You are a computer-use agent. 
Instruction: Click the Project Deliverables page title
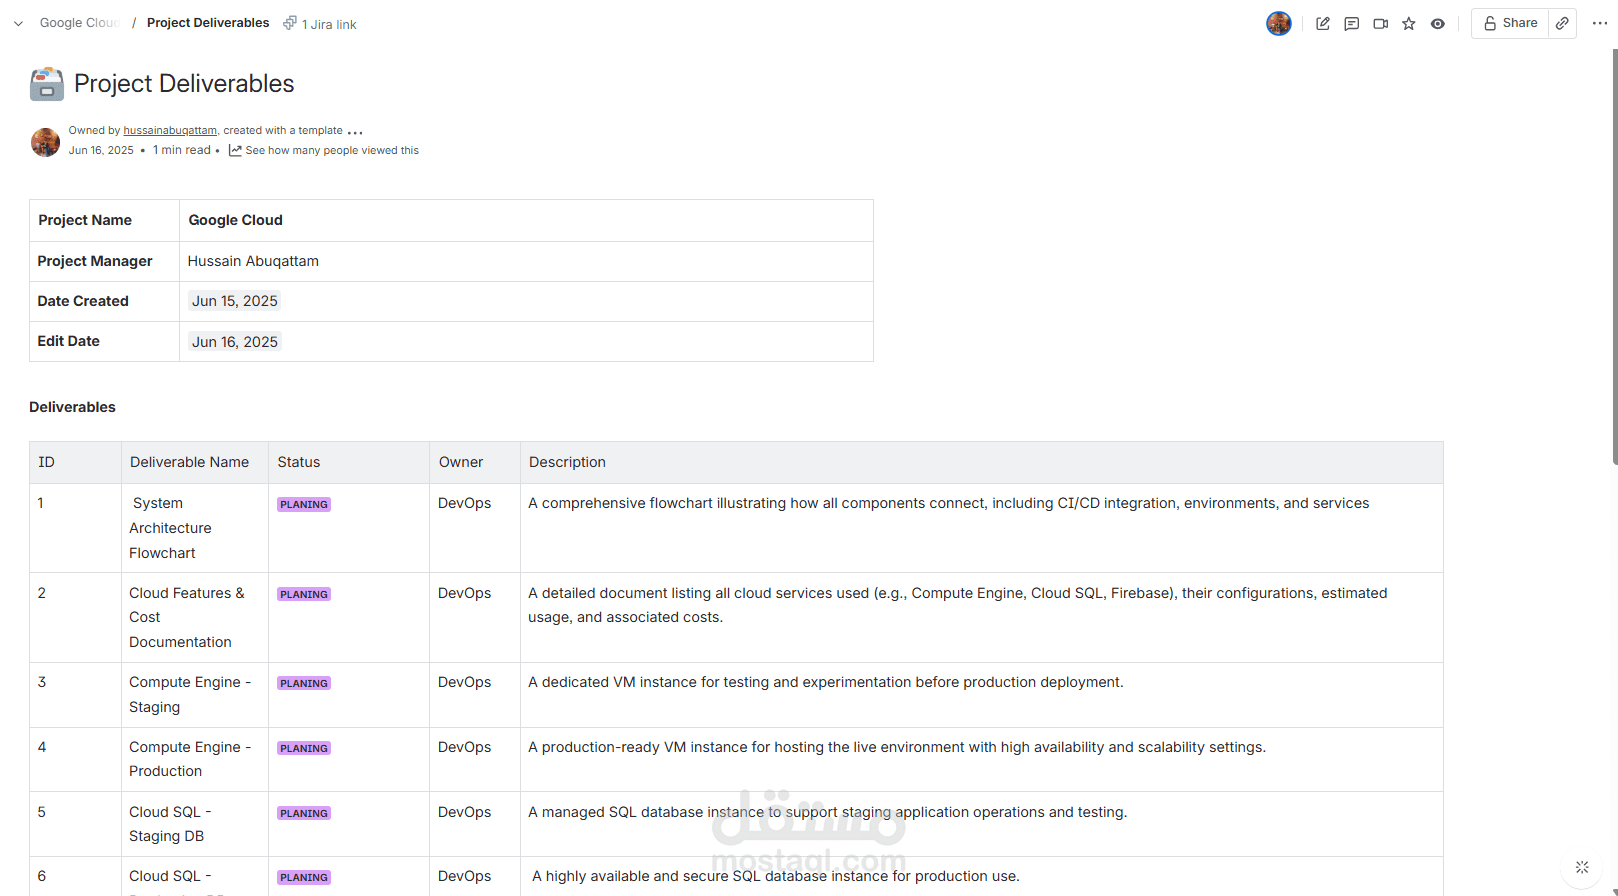pyautogui.click(x=184, y=84)
